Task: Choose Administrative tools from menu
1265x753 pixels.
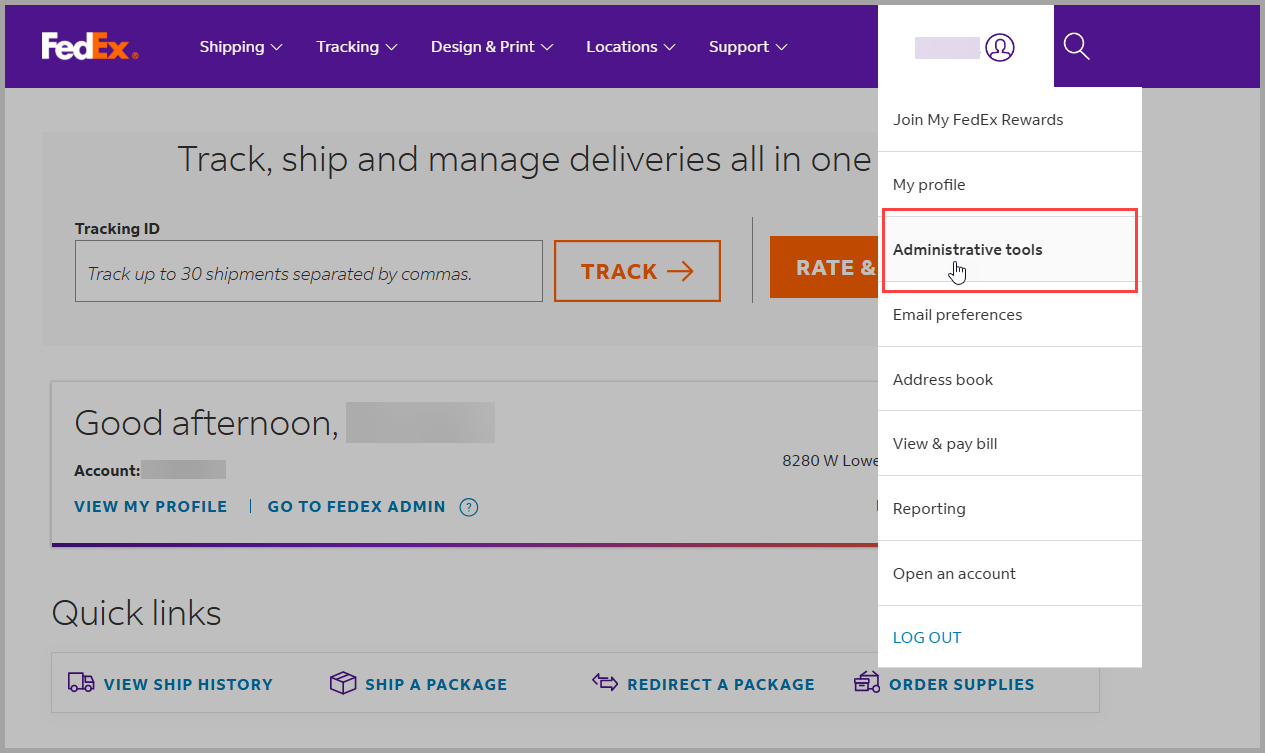Action: (1010, 250)
